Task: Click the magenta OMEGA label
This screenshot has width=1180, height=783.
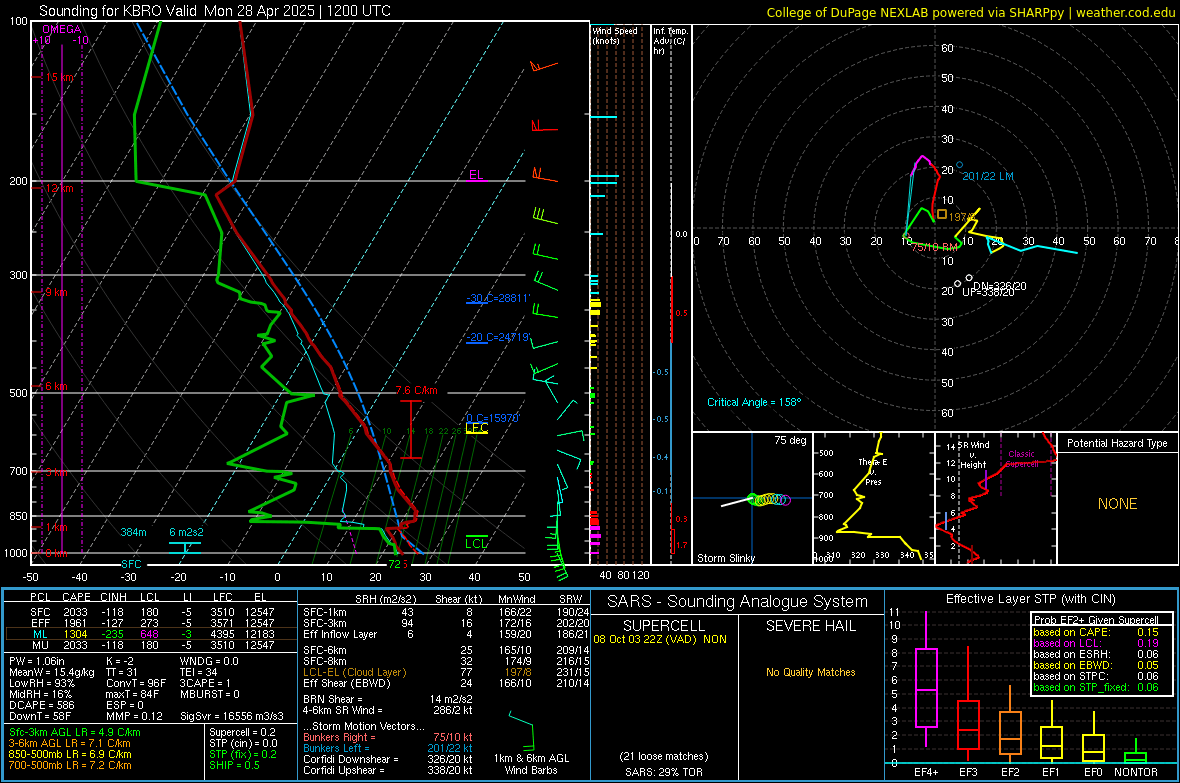Action: pos(62,29)
